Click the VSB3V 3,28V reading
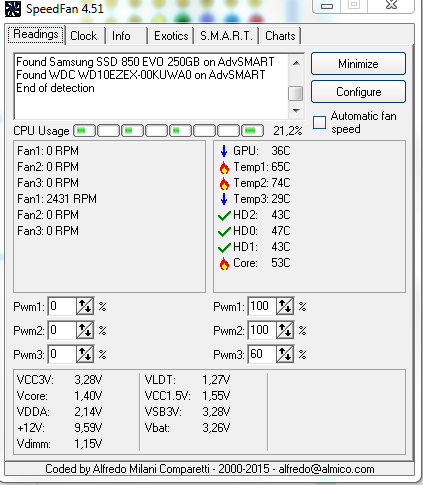This screenshot has height=485, width=423. click(x=187, y=412)
